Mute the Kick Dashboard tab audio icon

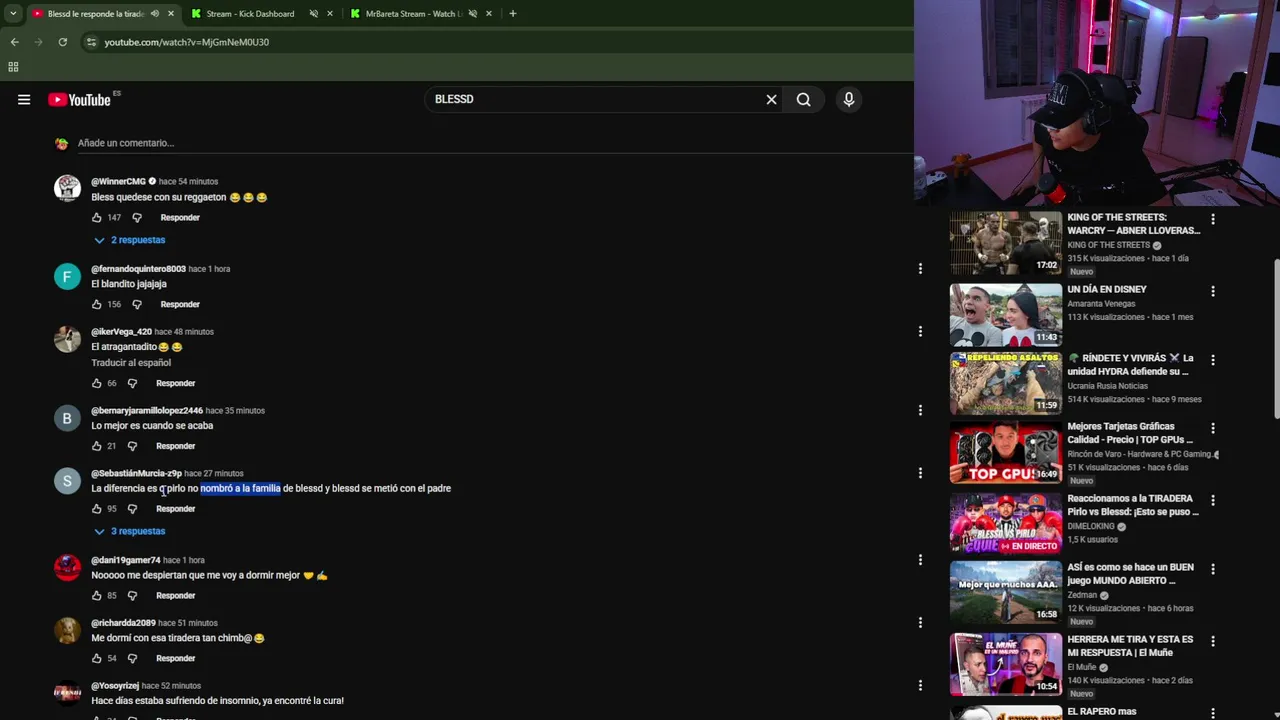(313, 14)
